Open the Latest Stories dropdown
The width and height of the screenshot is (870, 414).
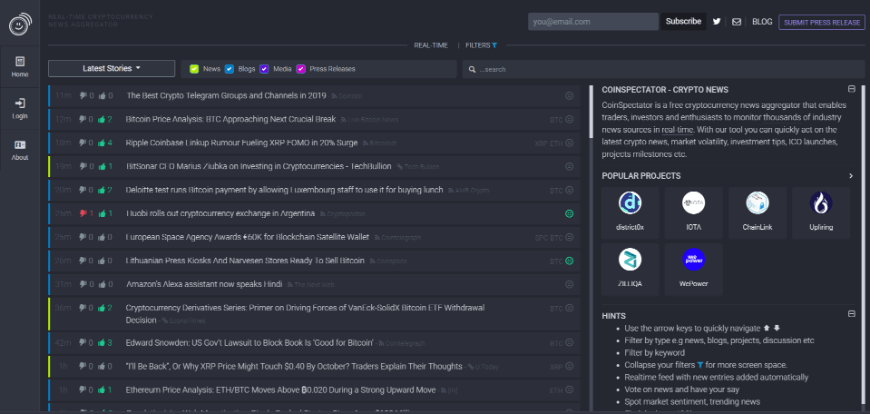pos(112,69)
